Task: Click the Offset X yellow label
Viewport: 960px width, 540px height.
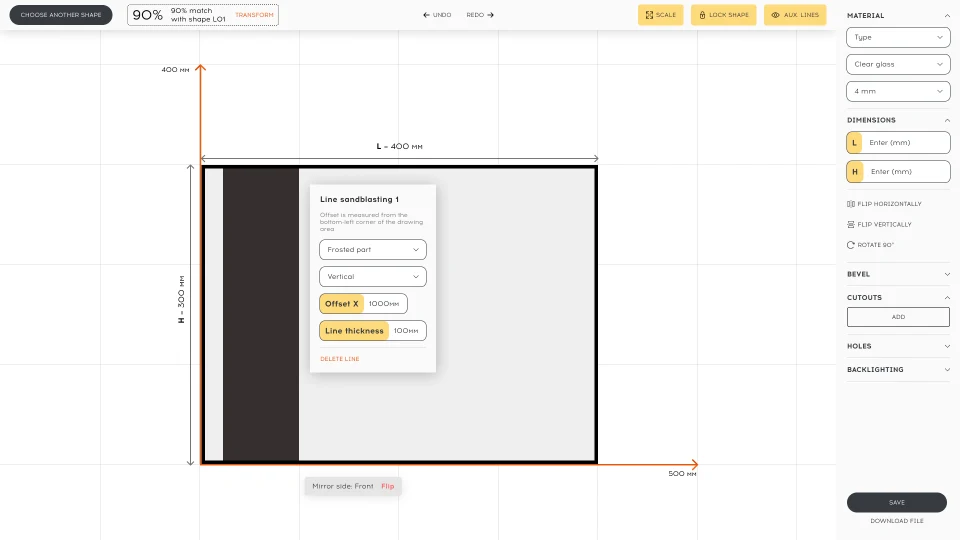Action: [x=342, y=304]
